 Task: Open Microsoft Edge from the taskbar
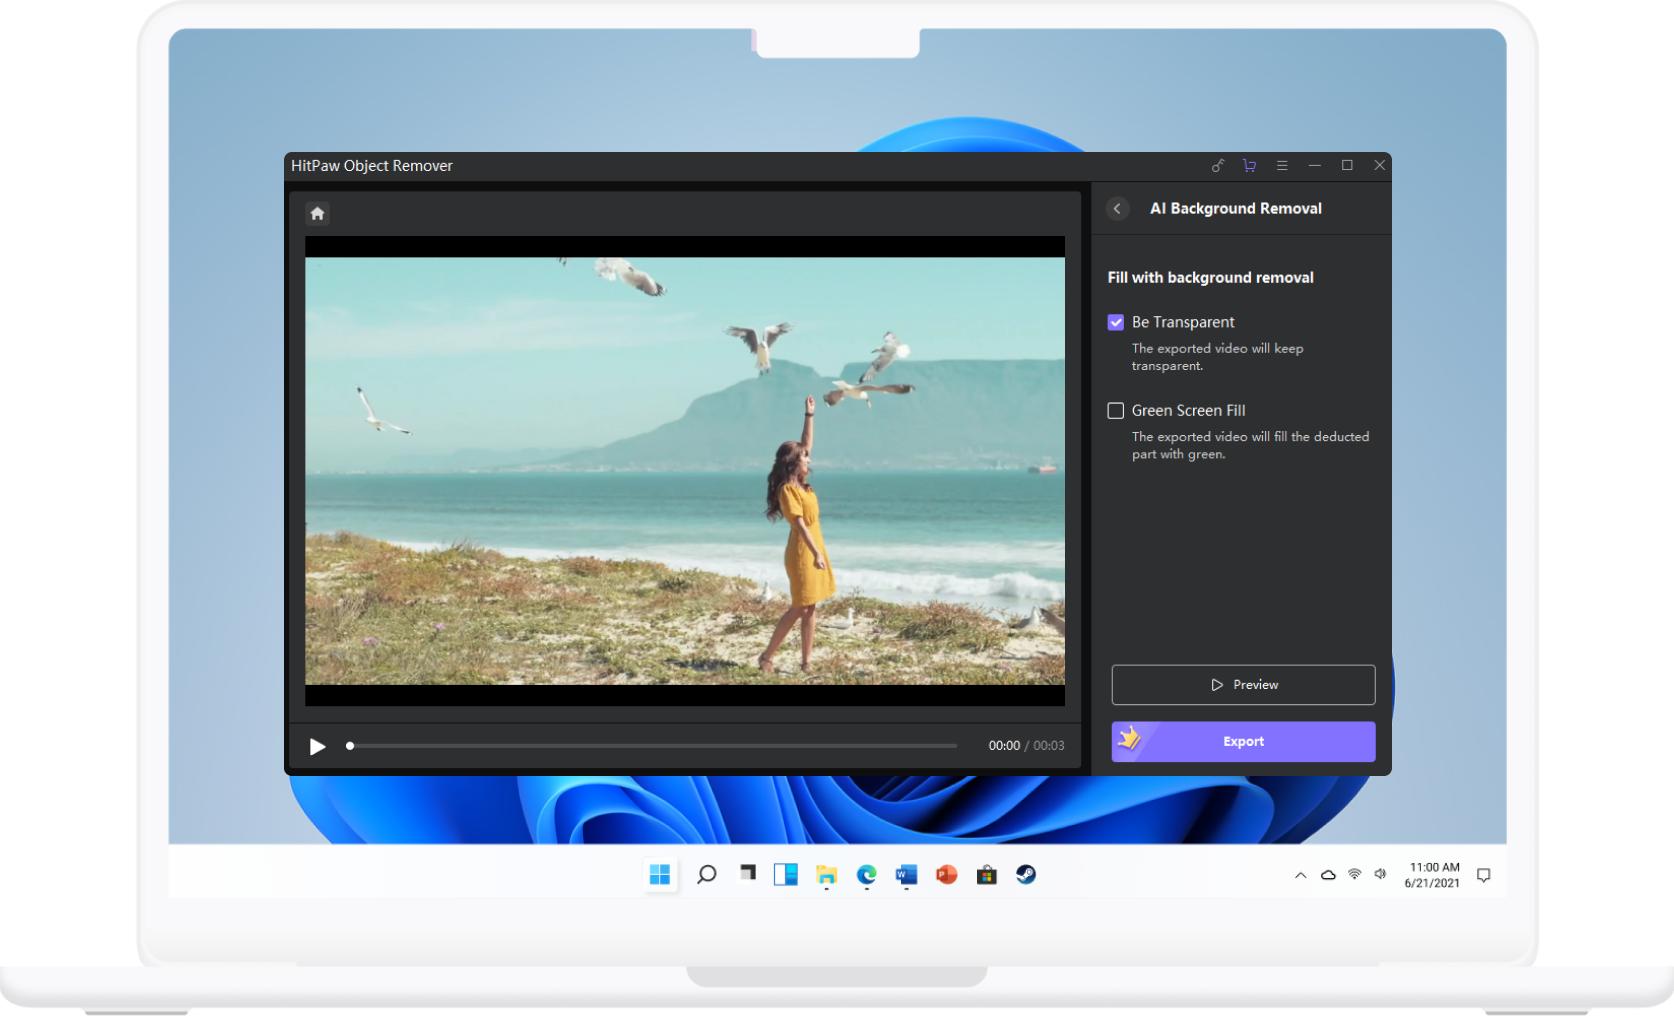tap(866, 874)
